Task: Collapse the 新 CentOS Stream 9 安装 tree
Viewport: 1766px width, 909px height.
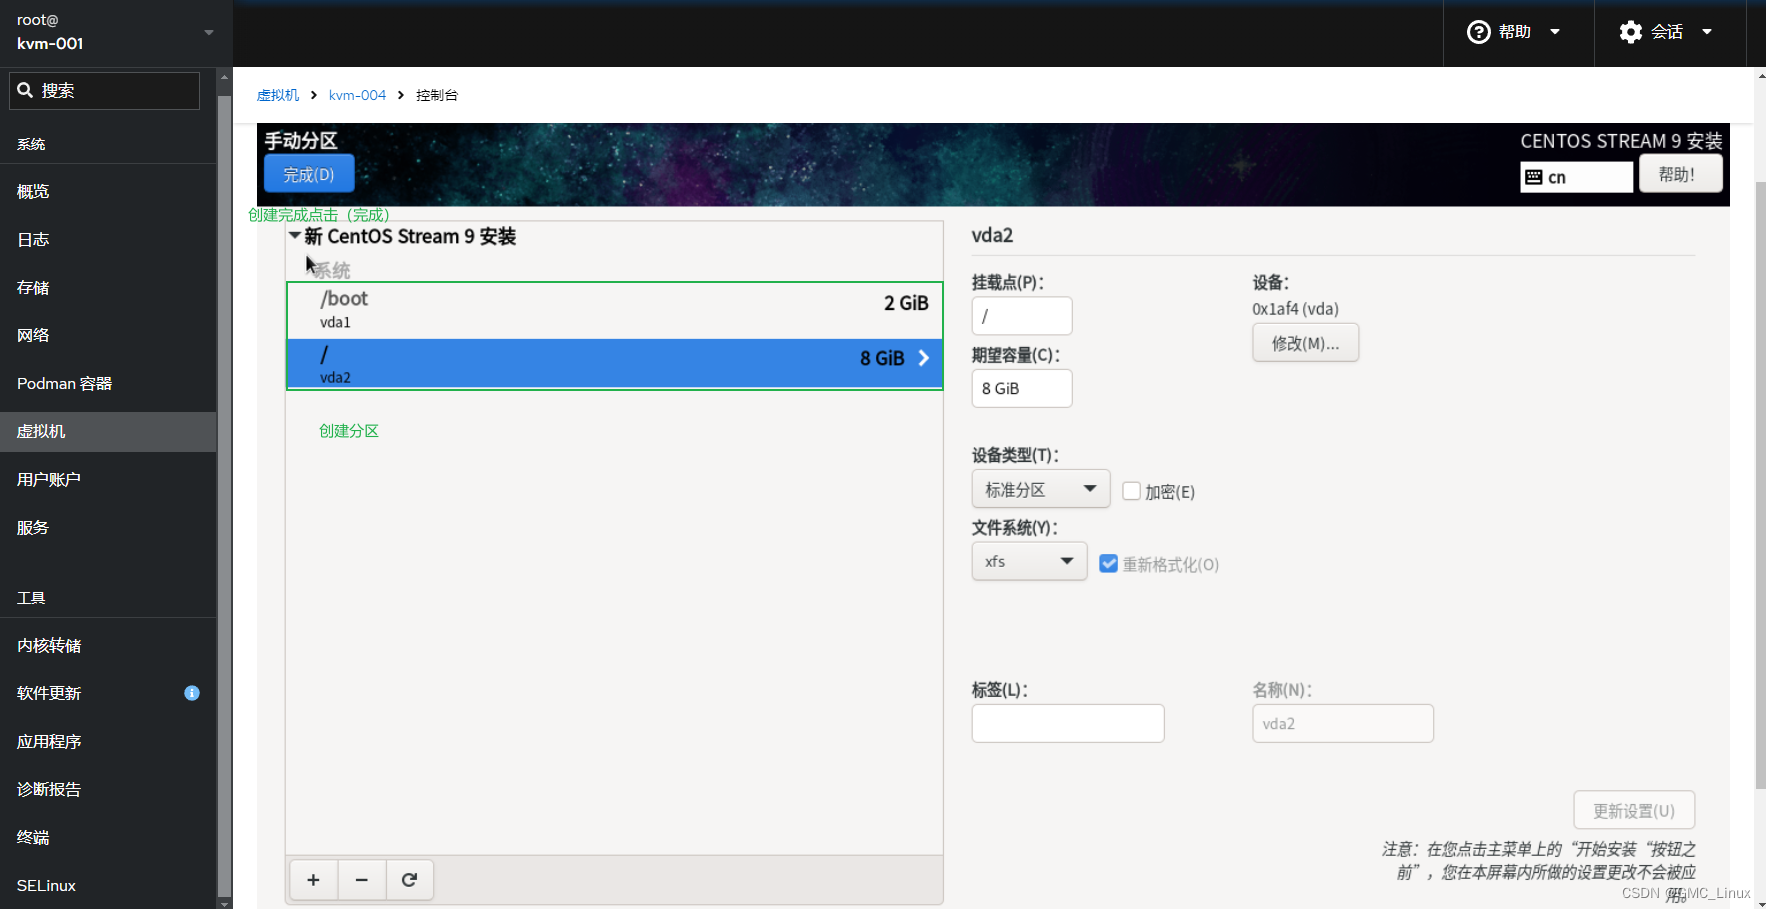Action: (x=295, y=236)
